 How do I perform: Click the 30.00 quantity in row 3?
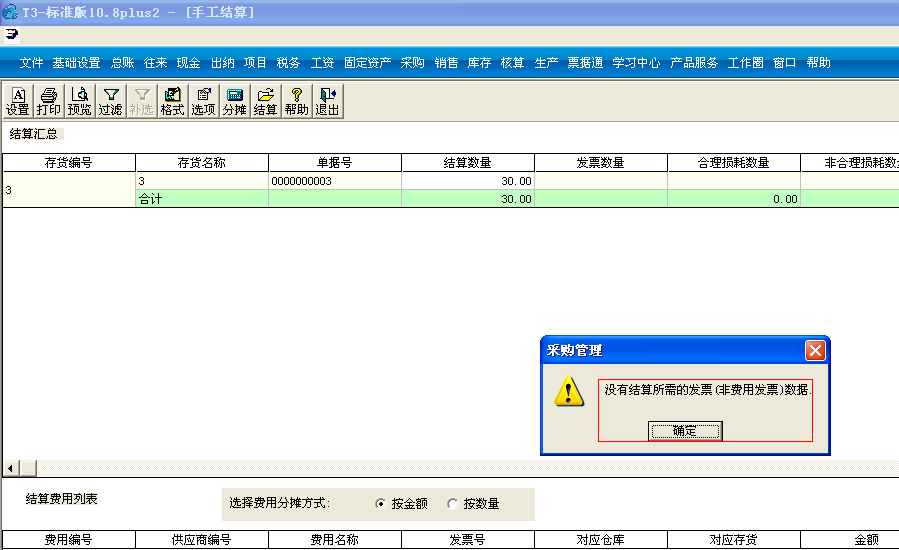coord(468,181)
